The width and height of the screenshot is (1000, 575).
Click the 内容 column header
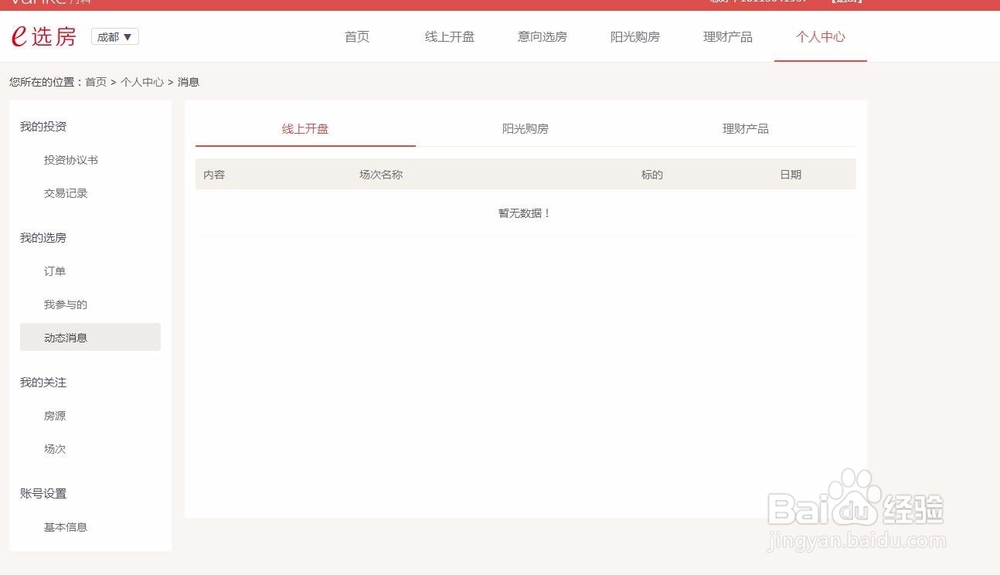[x=214, y=175]
